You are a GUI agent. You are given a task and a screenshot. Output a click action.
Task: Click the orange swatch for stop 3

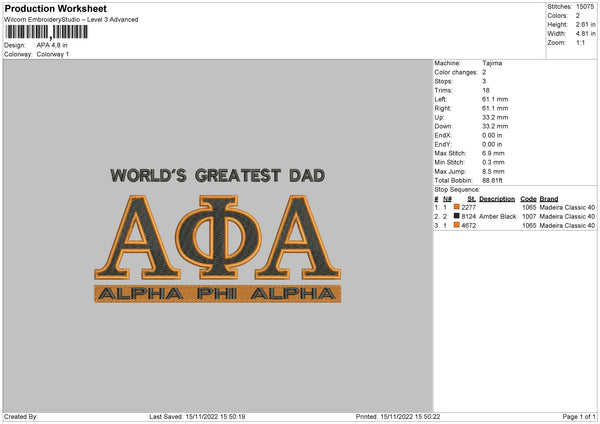[x=457, y=226]
